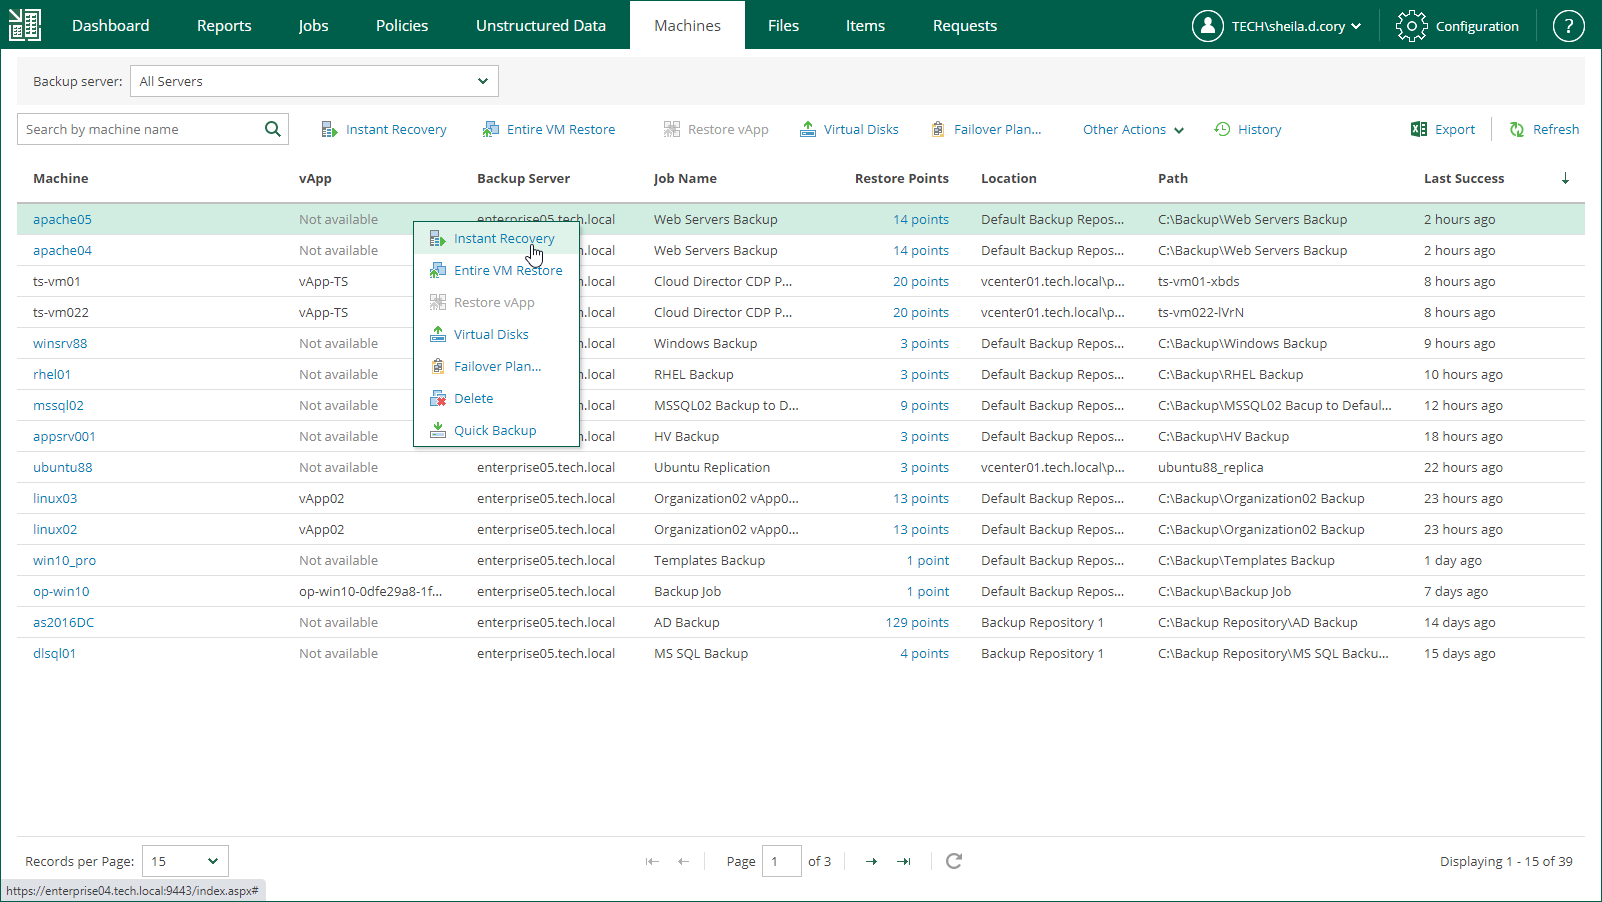Select Quick Backup from context menu
This screenshot has height=902, width=1602.
[x=494, y=430]
